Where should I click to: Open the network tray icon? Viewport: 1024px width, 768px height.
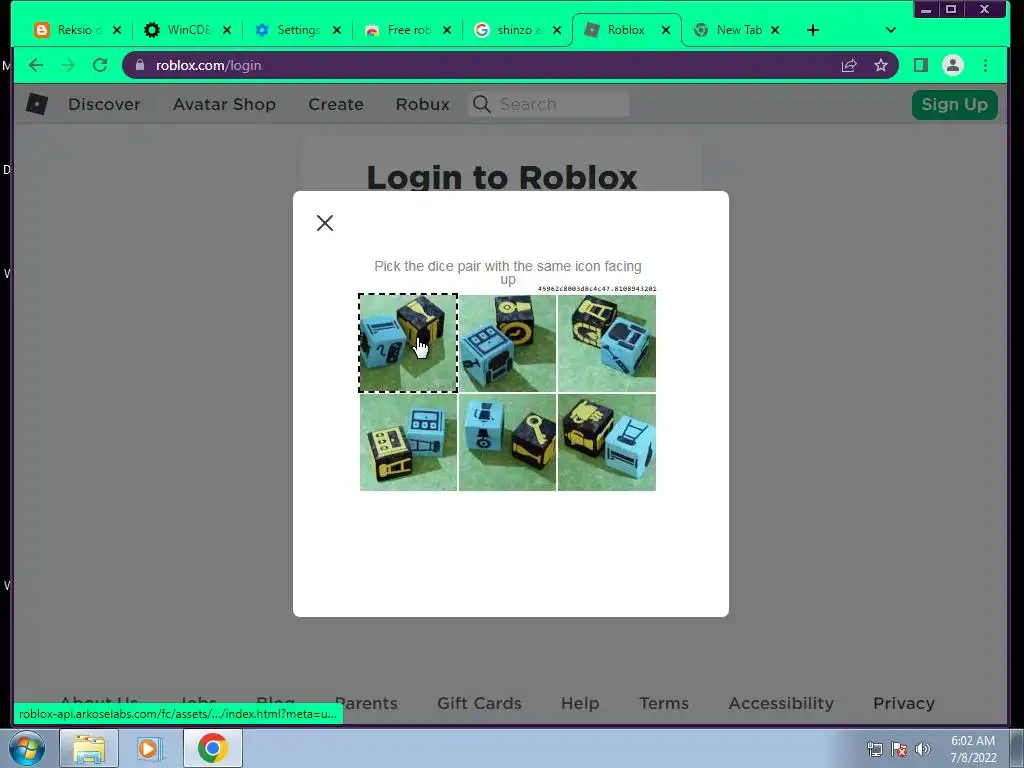874,749
